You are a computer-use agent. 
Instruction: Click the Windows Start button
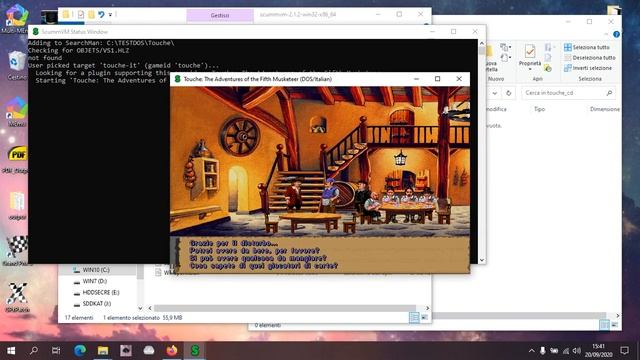[x=11, y=350]
